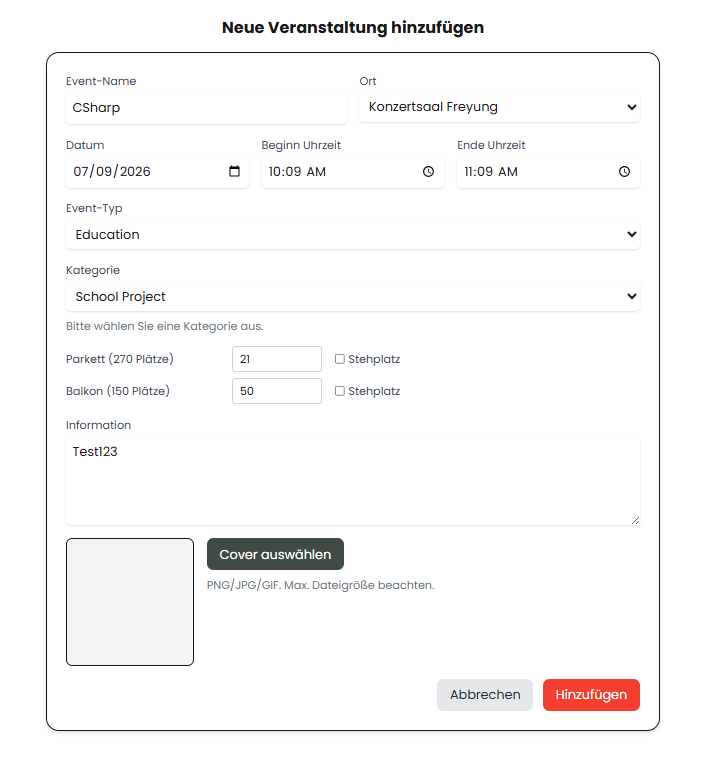709x767 pixels.
Task: Enable Stehplatz checkbox for Balkon
Action: coord(340,391)
